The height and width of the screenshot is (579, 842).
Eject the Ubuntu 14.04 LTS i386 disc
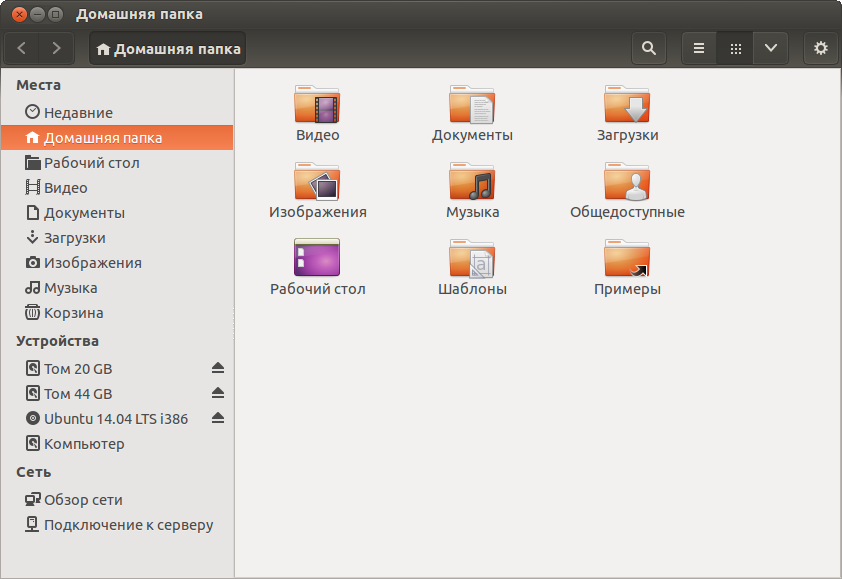(217, 418)
